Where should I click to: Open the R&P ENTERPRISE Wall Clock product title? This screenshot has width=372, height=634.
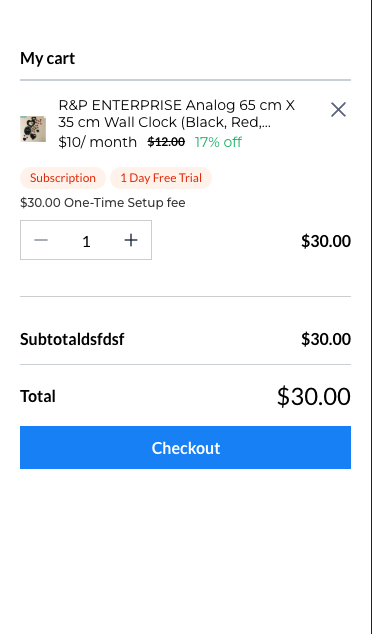point(177,114)
